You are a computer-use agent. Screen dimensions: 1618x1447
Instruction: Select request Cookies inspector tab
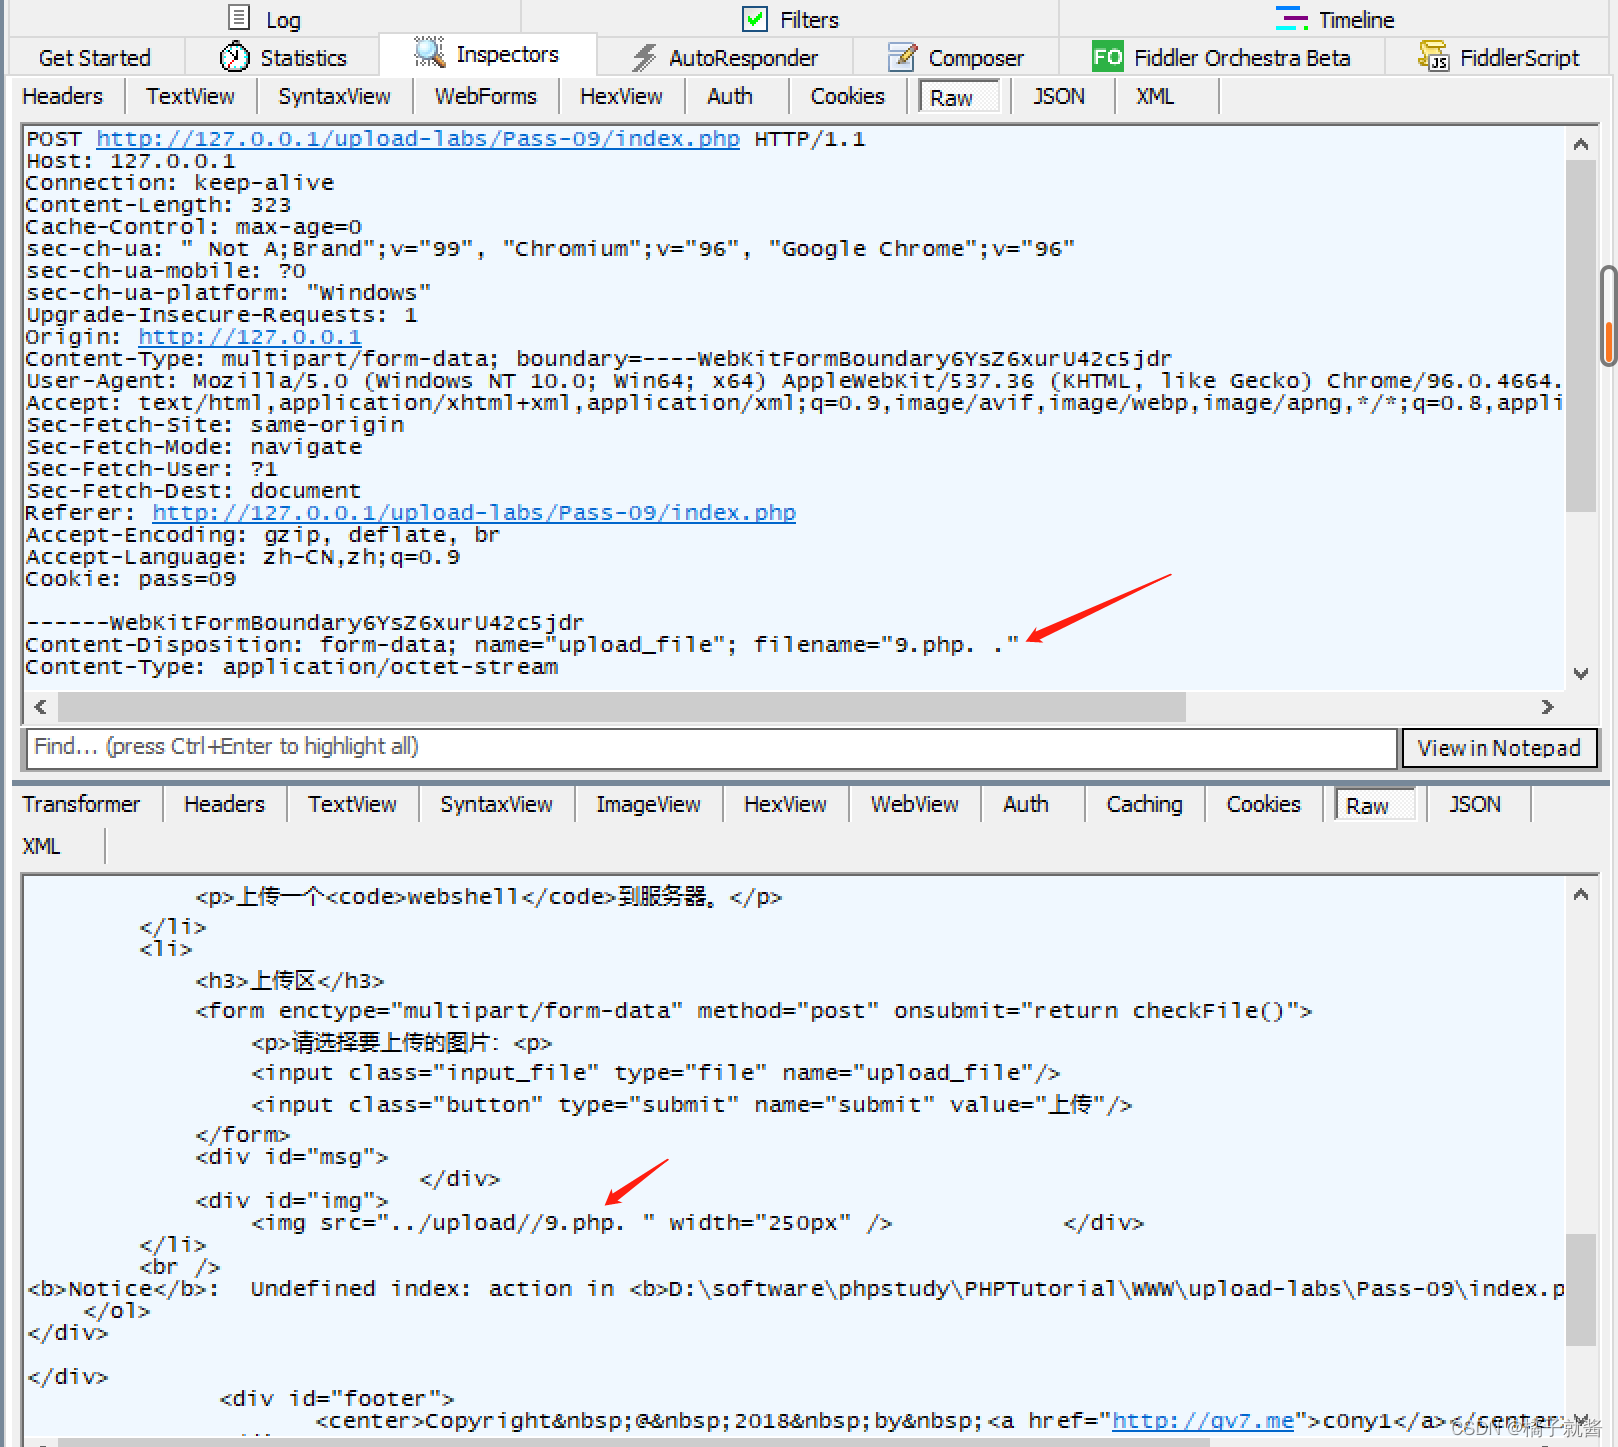coord(848,96)
